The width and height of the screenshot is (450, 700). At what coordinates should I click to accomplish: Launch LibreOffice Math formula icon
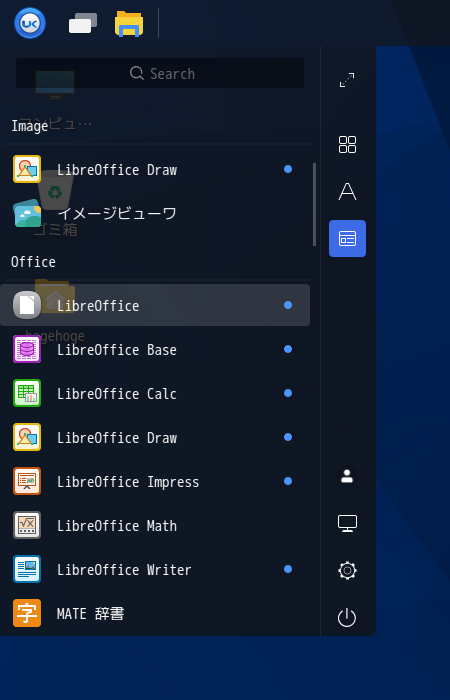pyautogui.click(x=27, y=525)
